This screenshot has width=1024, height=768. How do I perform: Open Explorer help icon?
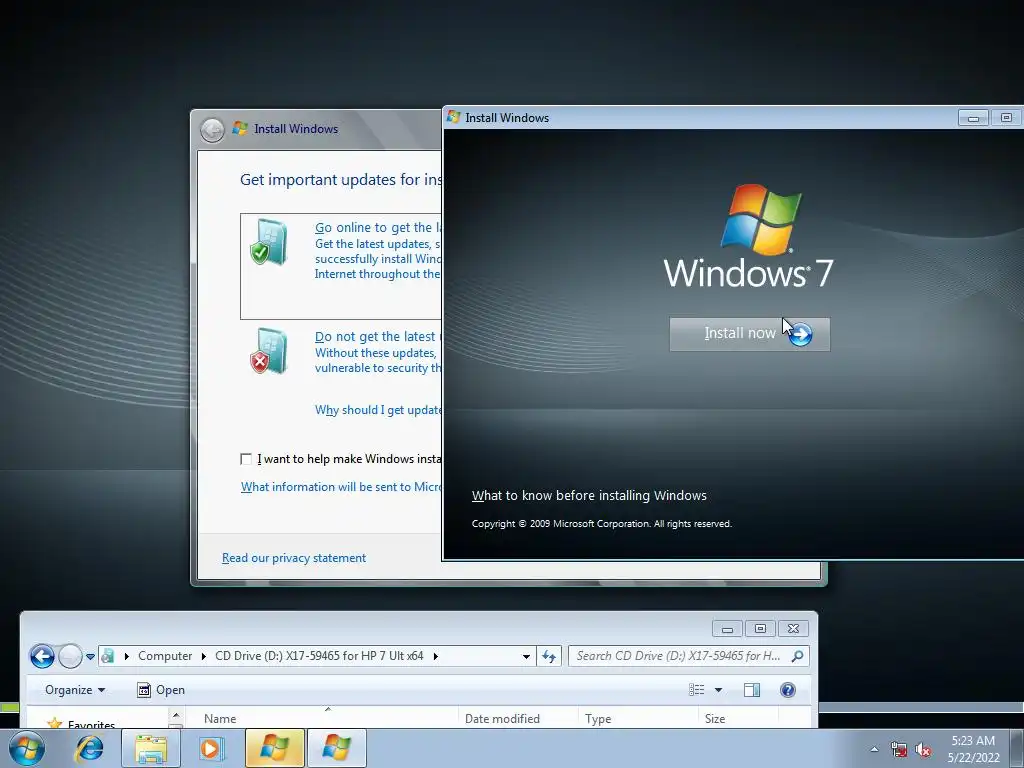788,690
